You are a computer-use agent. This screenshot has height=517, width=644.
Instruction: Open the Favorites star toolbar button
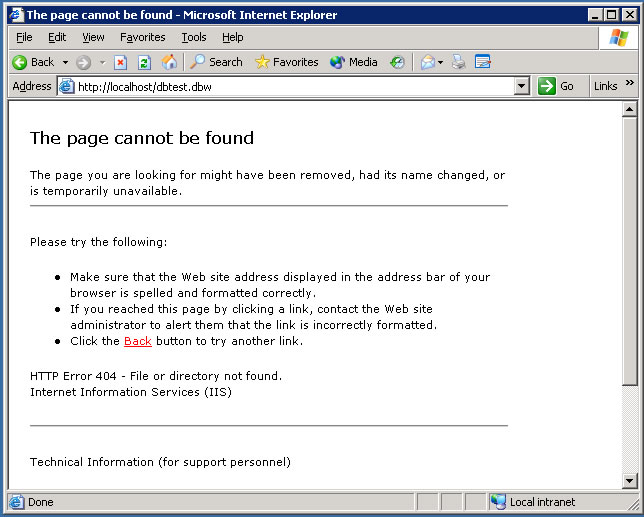coord(286,62)
